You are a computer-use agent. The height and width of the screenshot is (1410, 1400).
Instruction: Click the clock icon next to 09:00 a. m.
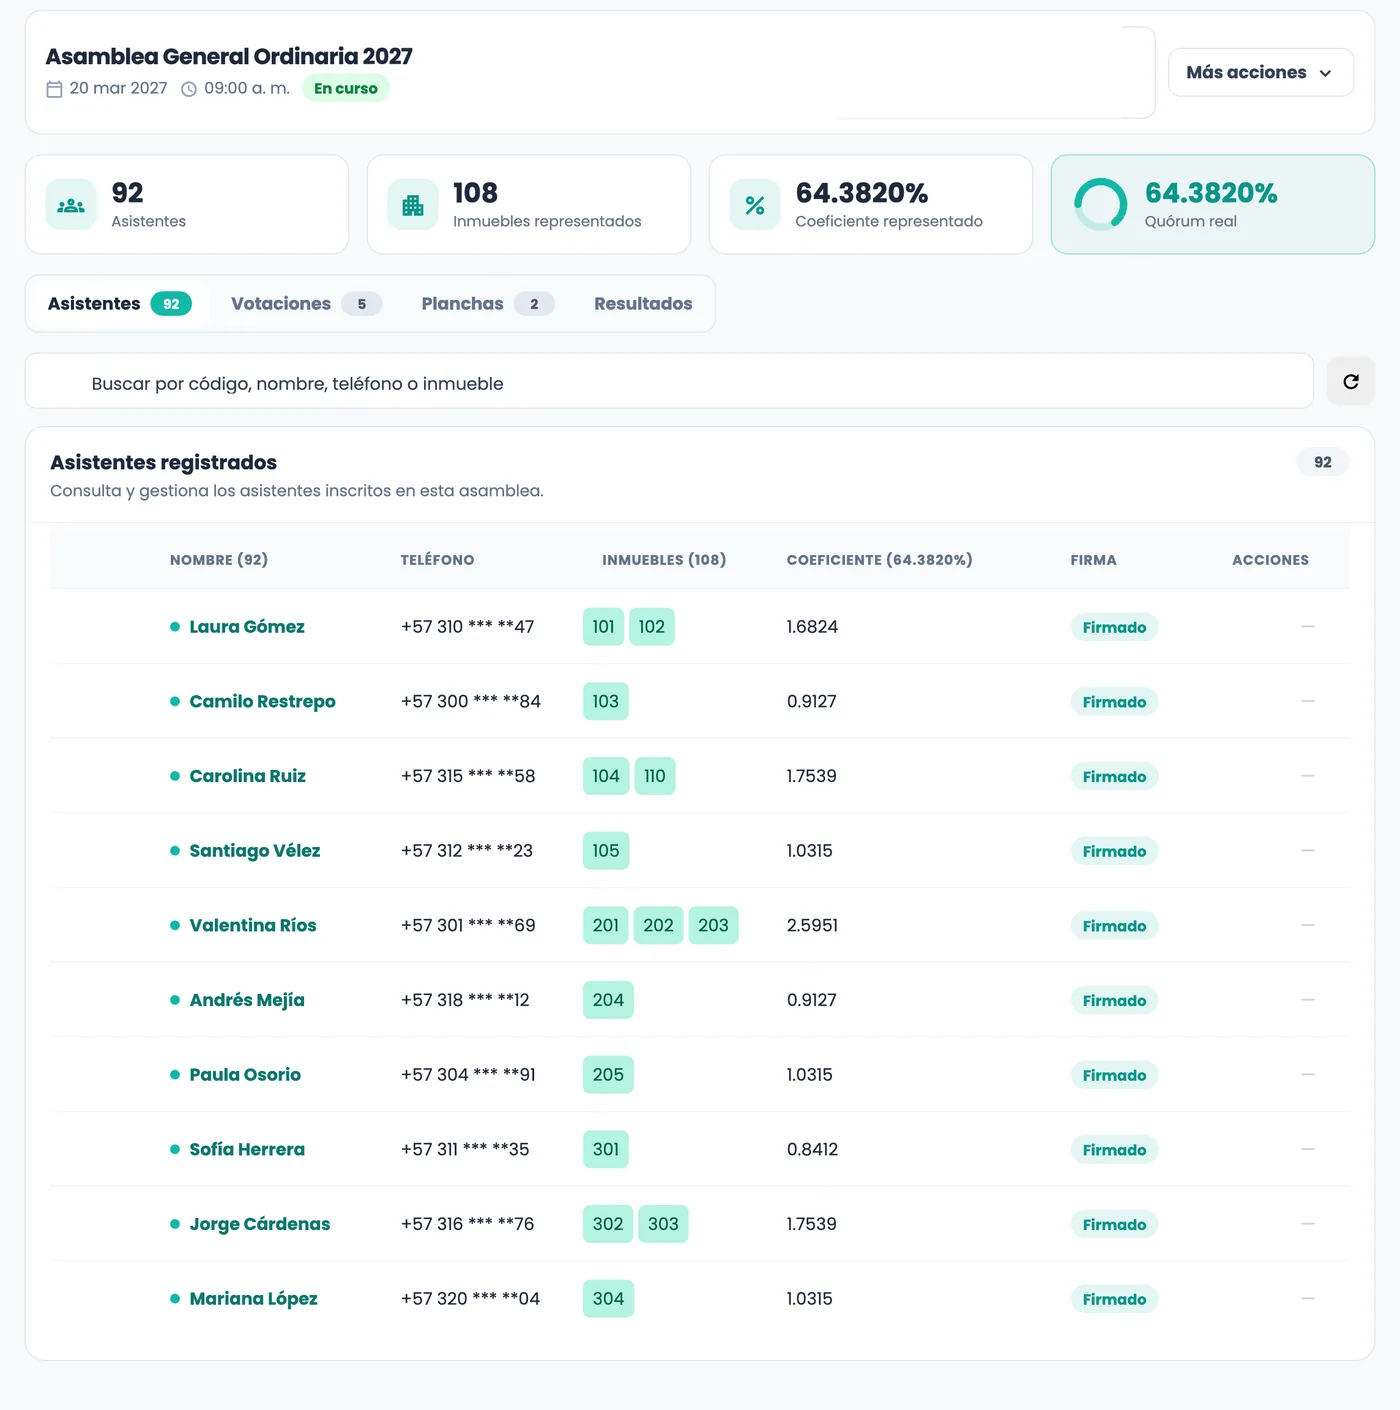(189, 89)
